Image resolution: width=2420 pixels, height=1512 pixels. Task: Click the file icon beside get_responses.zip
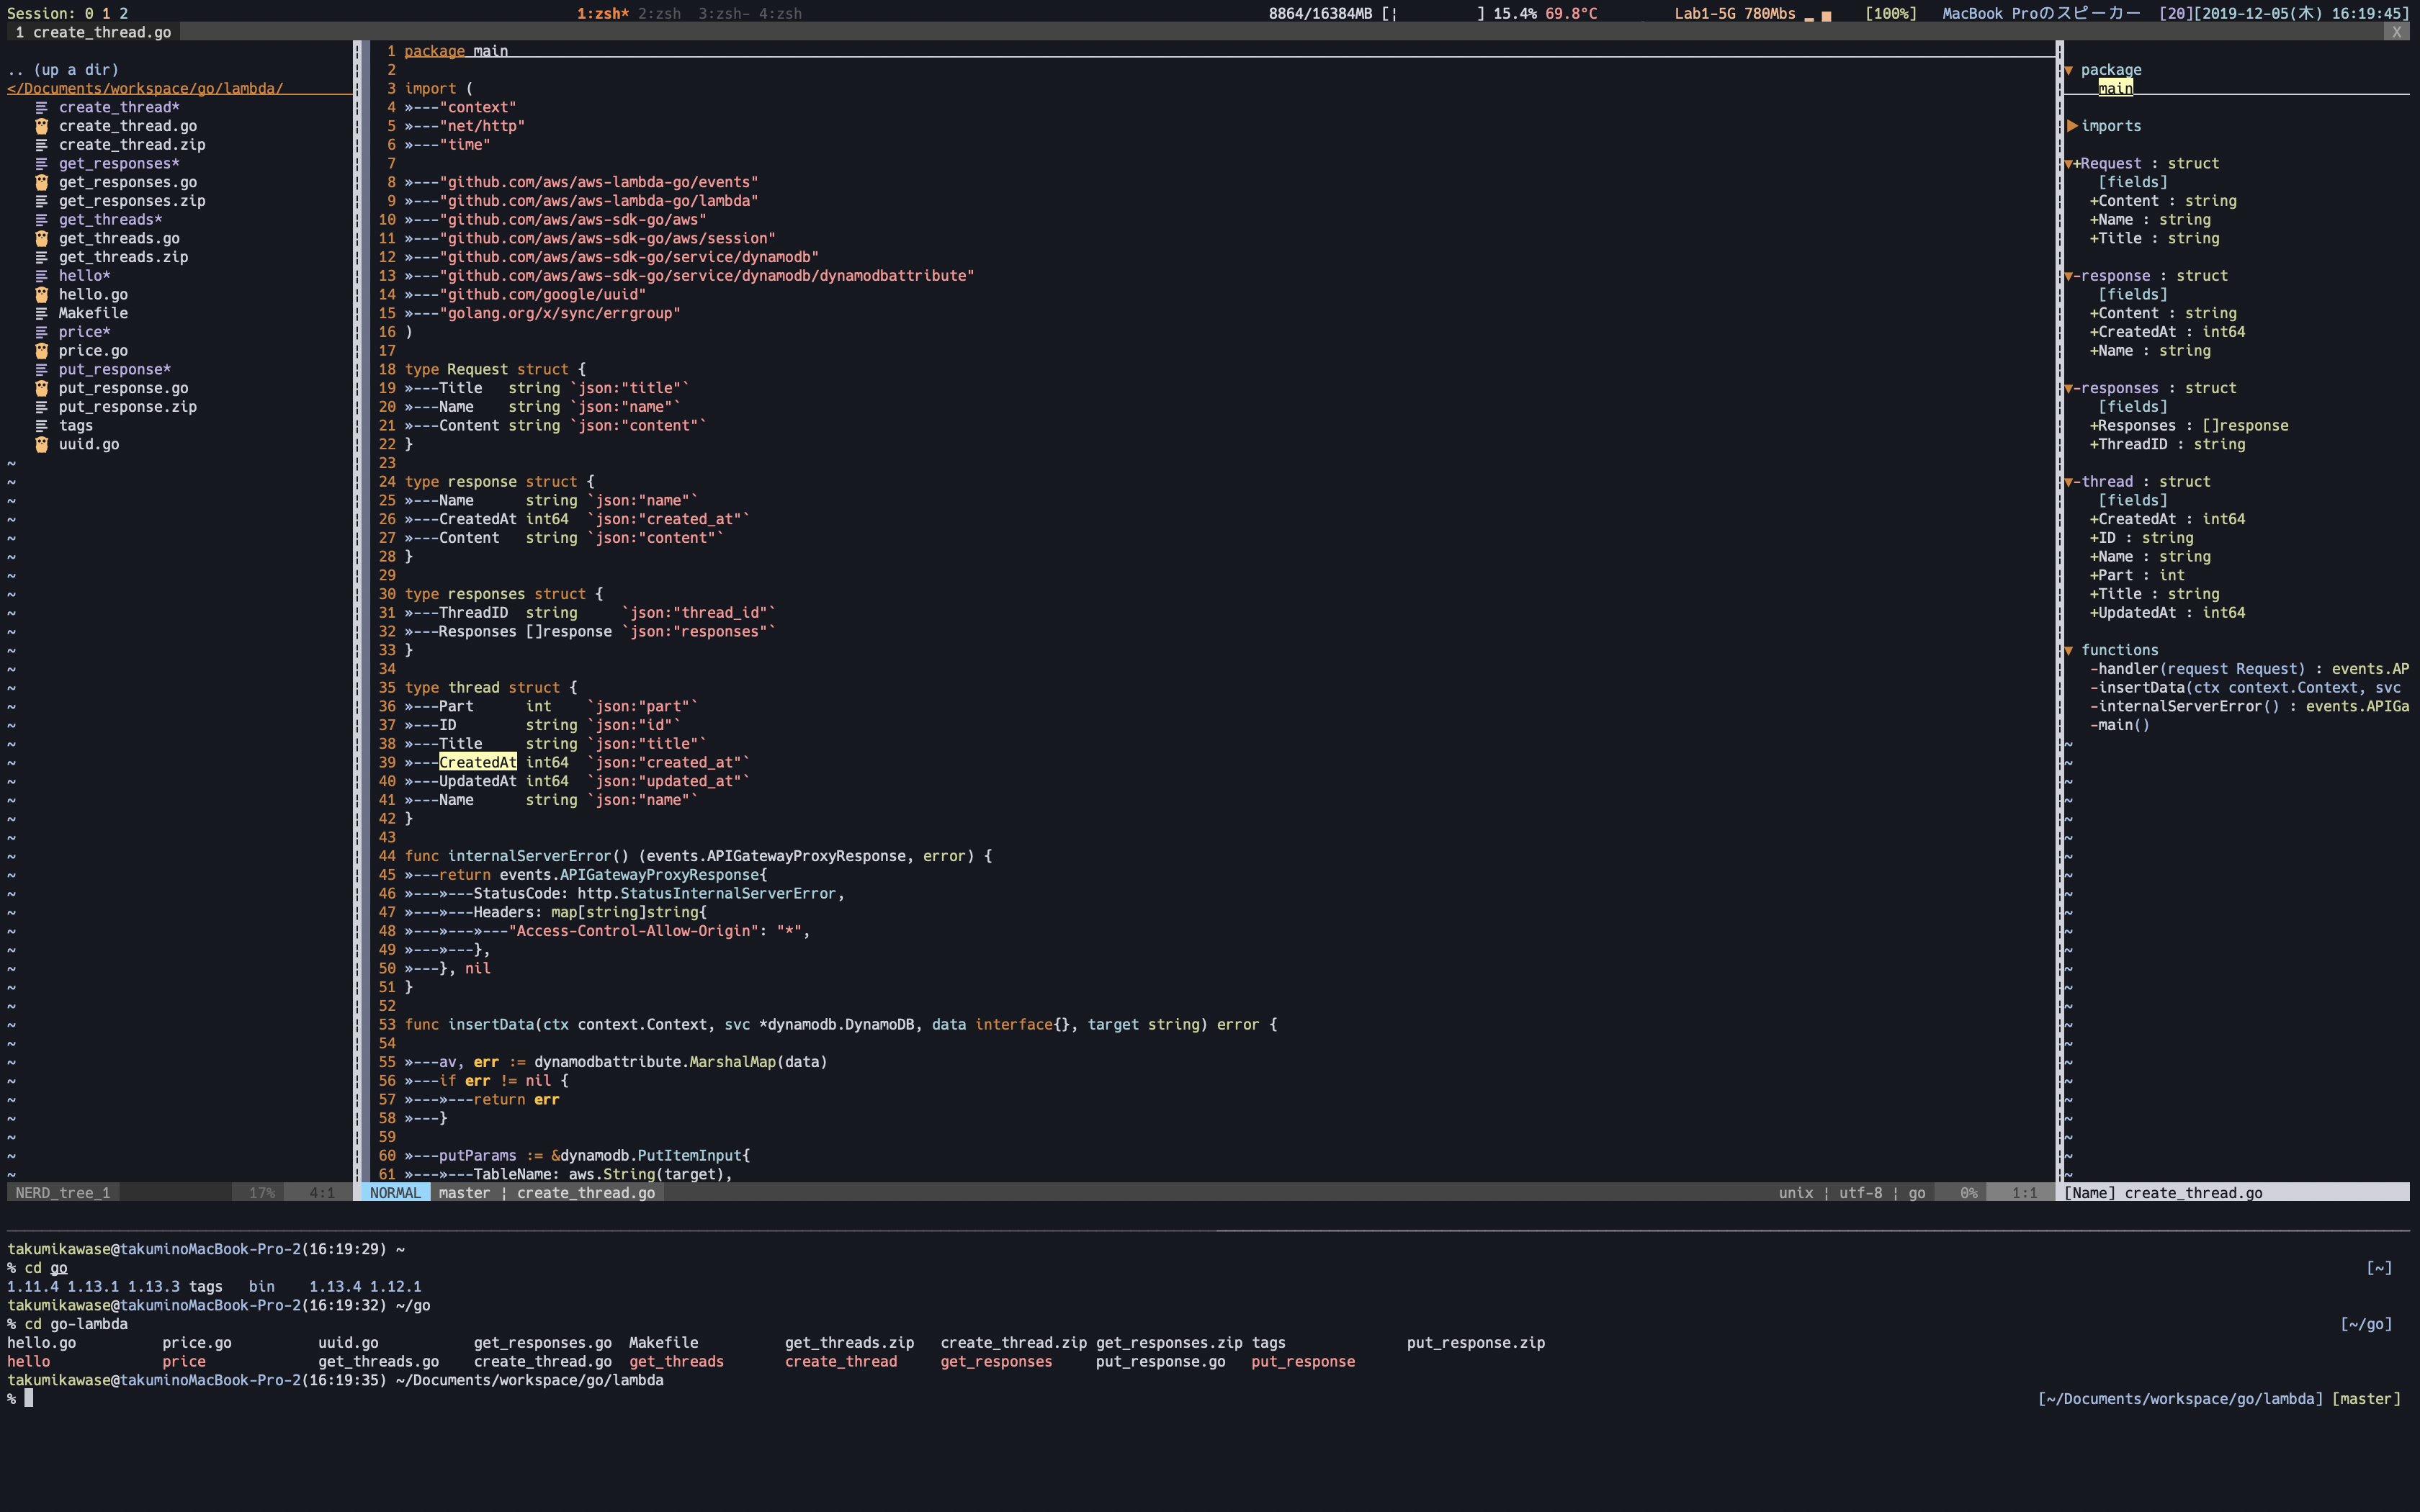tap(42, 201)
